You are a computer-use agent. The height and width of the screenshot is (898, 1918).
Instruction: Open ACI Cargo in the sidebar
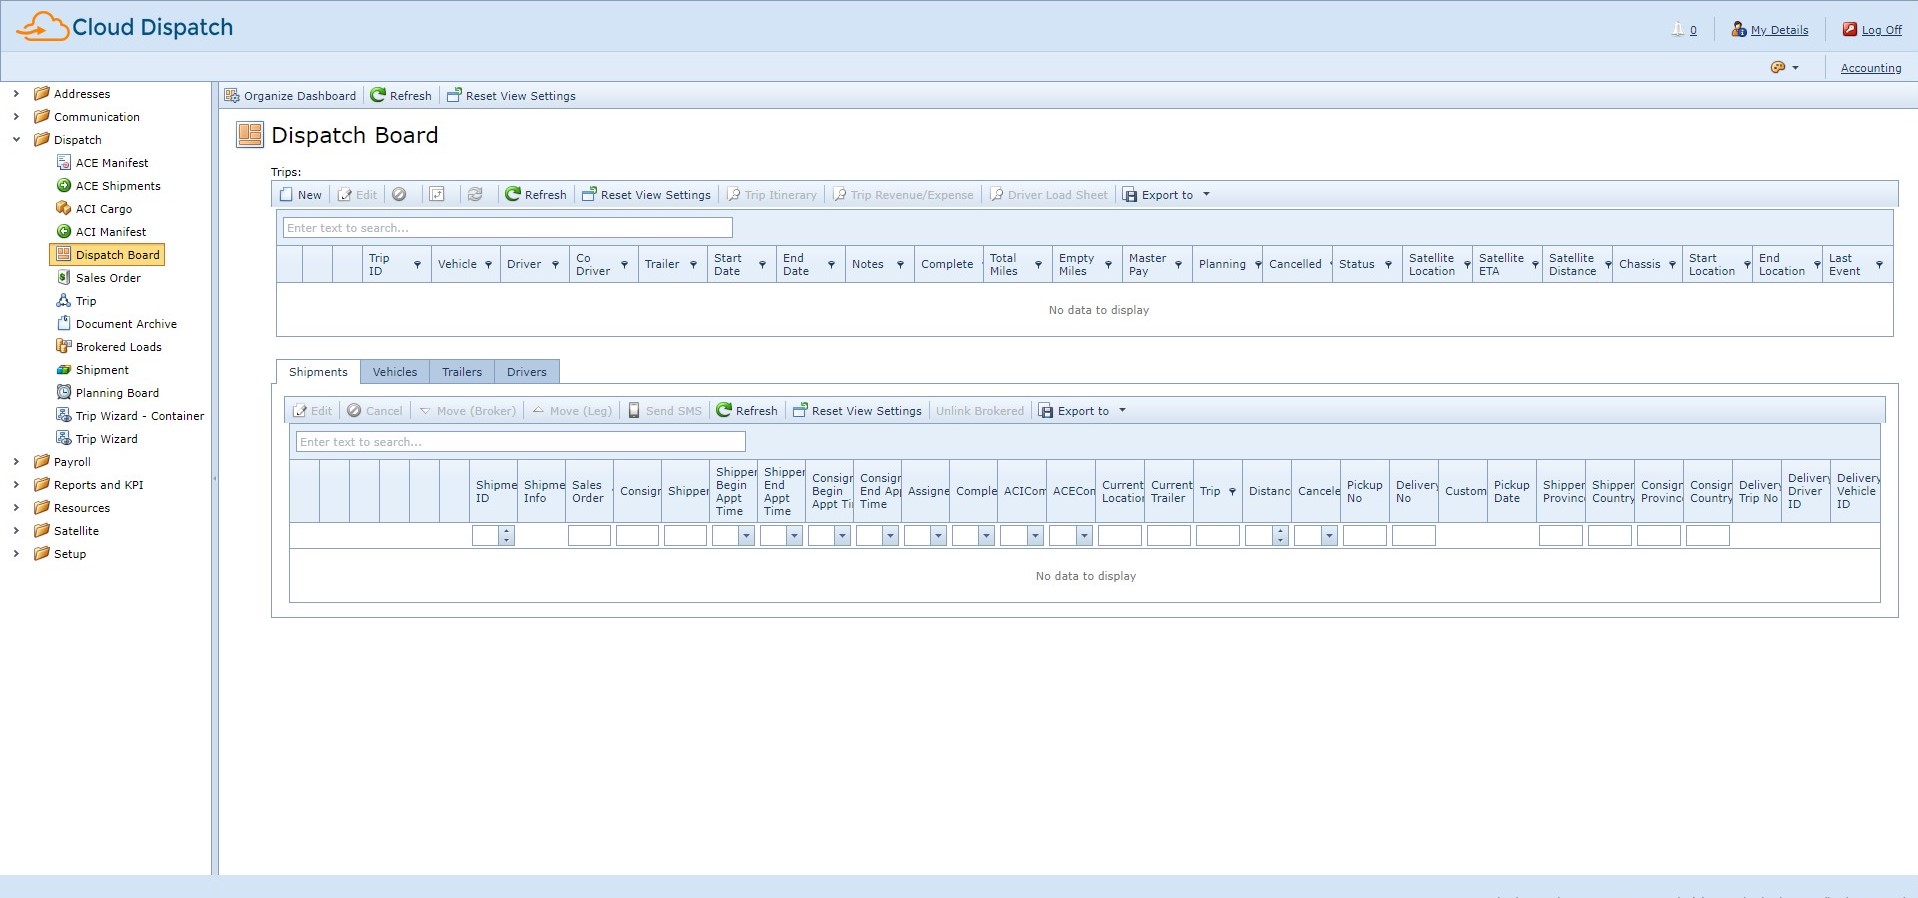coord(103,209)
